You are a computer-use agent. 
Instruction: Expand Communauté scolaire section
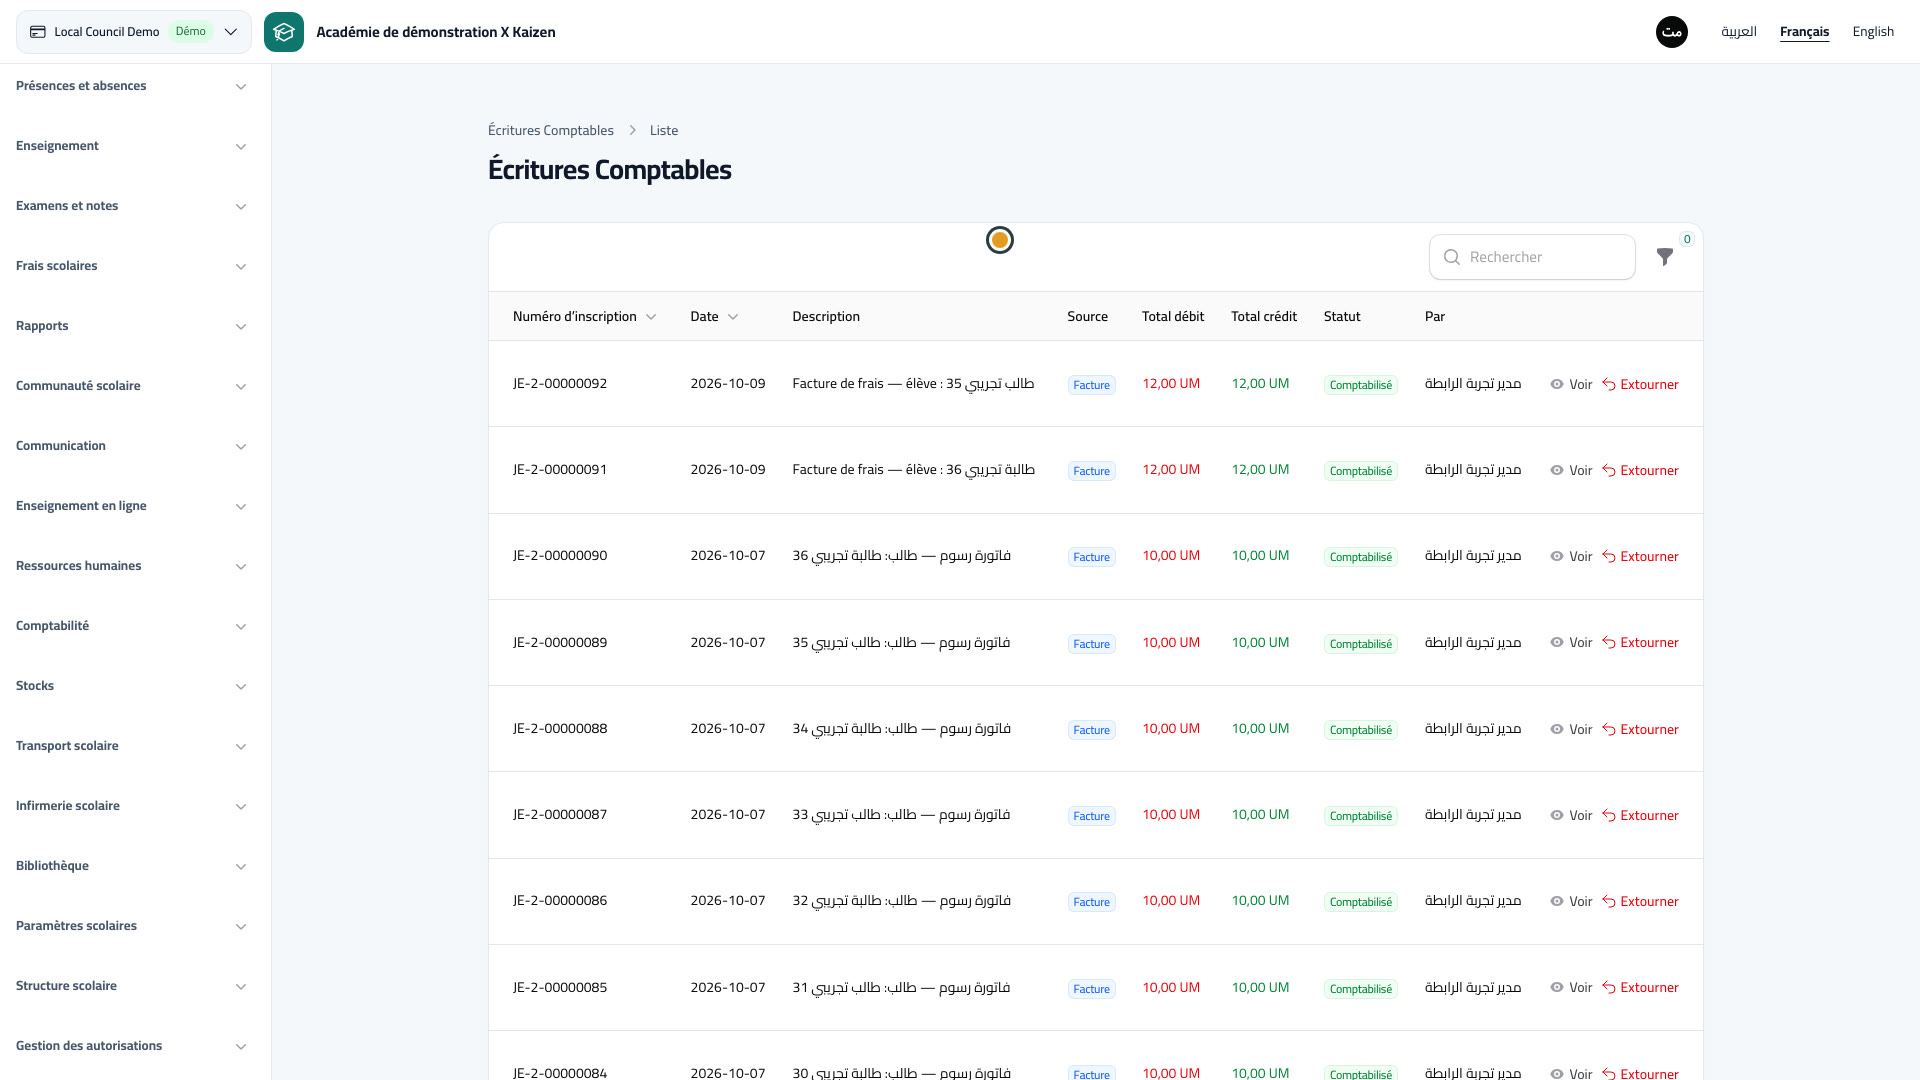coord(131,386)
